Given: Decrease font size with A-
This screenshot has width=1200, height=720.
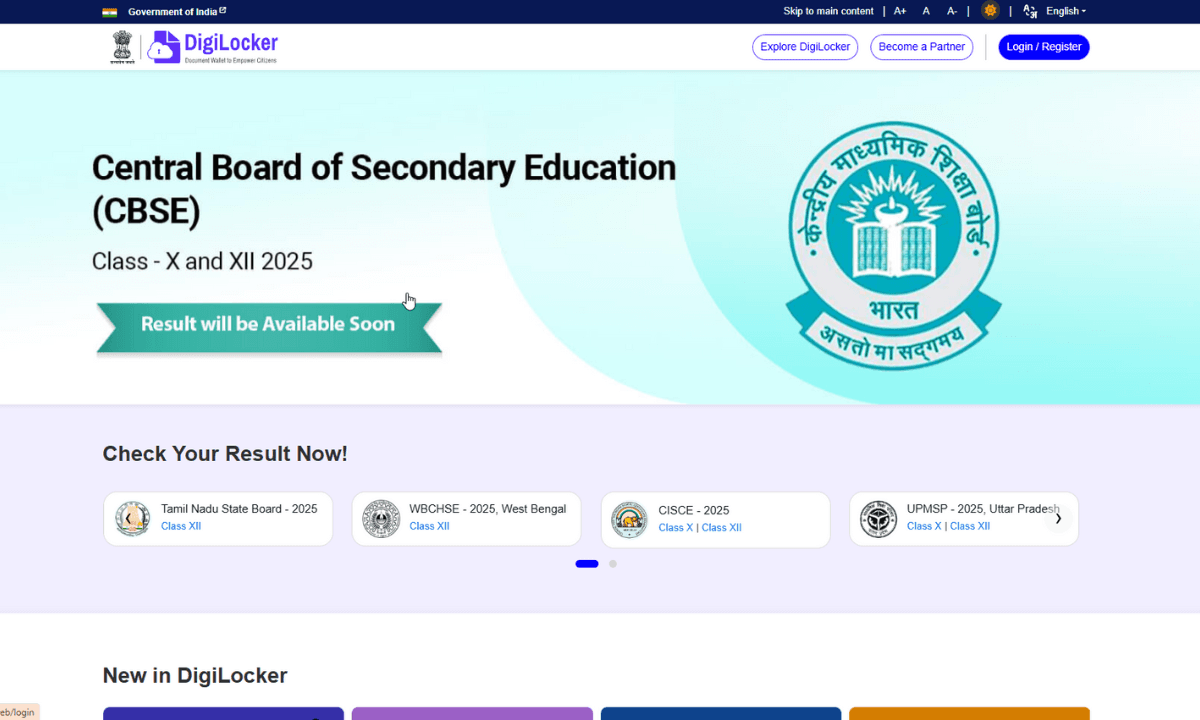Looking at the screenshot, I should (x=952, y=12).
